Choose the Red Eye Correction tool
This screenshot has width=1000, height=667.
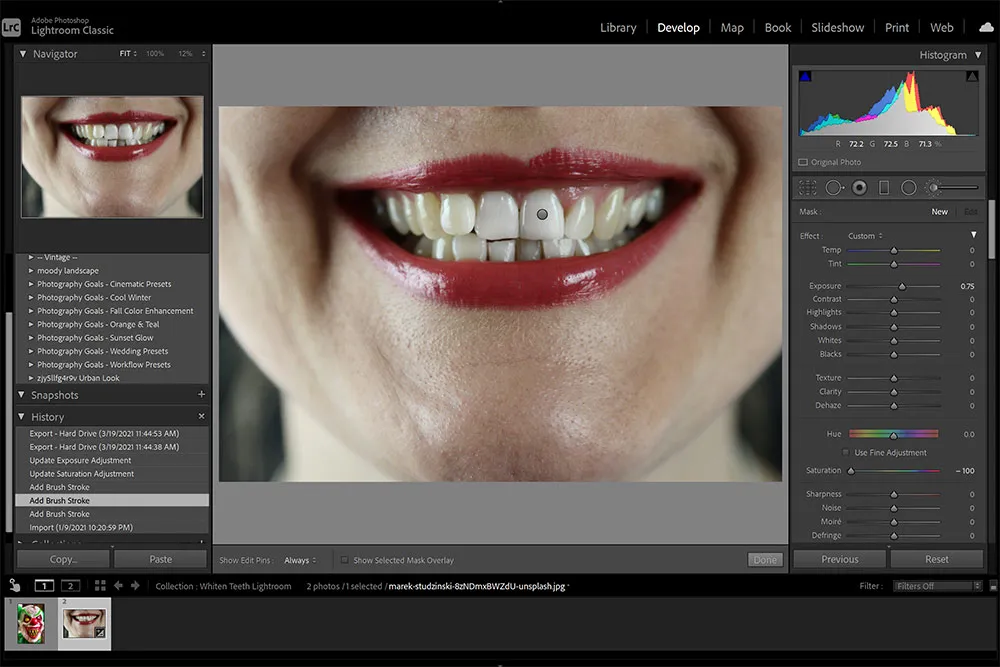pyautogui.click(x=859, y=187)
